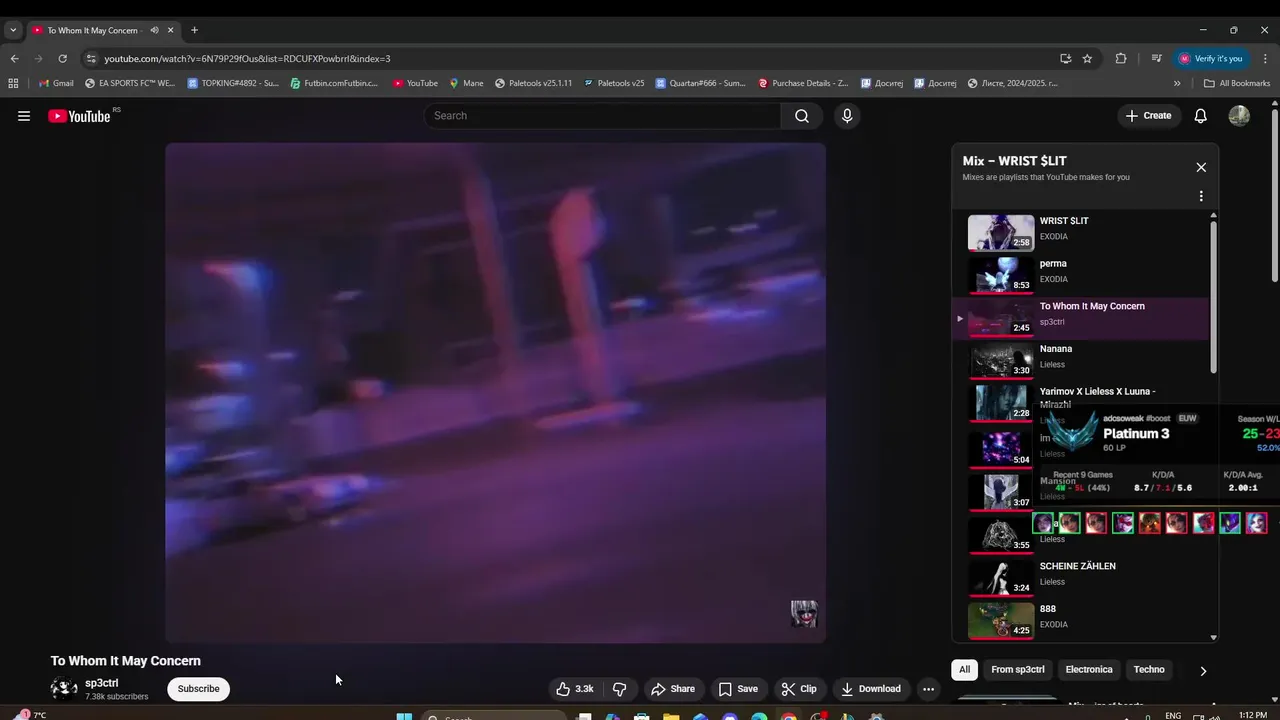The width and height of the screenshot is (1280, 720).
Task: Open the sp3ctrl channel avatar
Action: 64,688
